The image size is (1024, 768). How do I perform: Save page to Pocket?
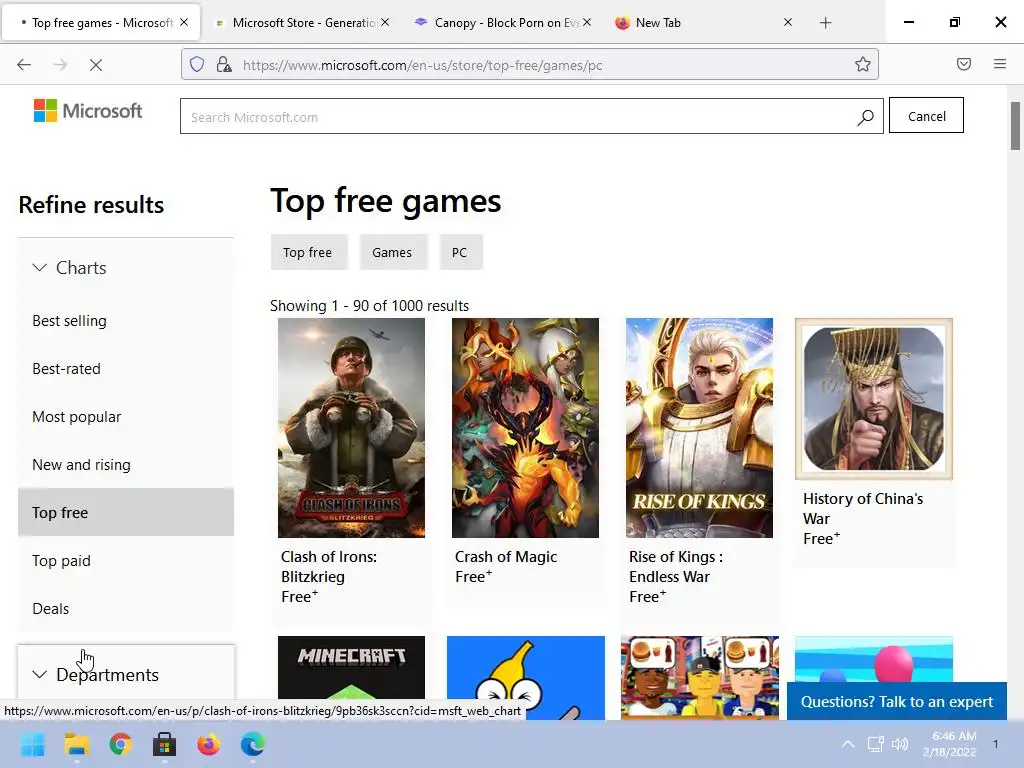[x=963, y=64]
